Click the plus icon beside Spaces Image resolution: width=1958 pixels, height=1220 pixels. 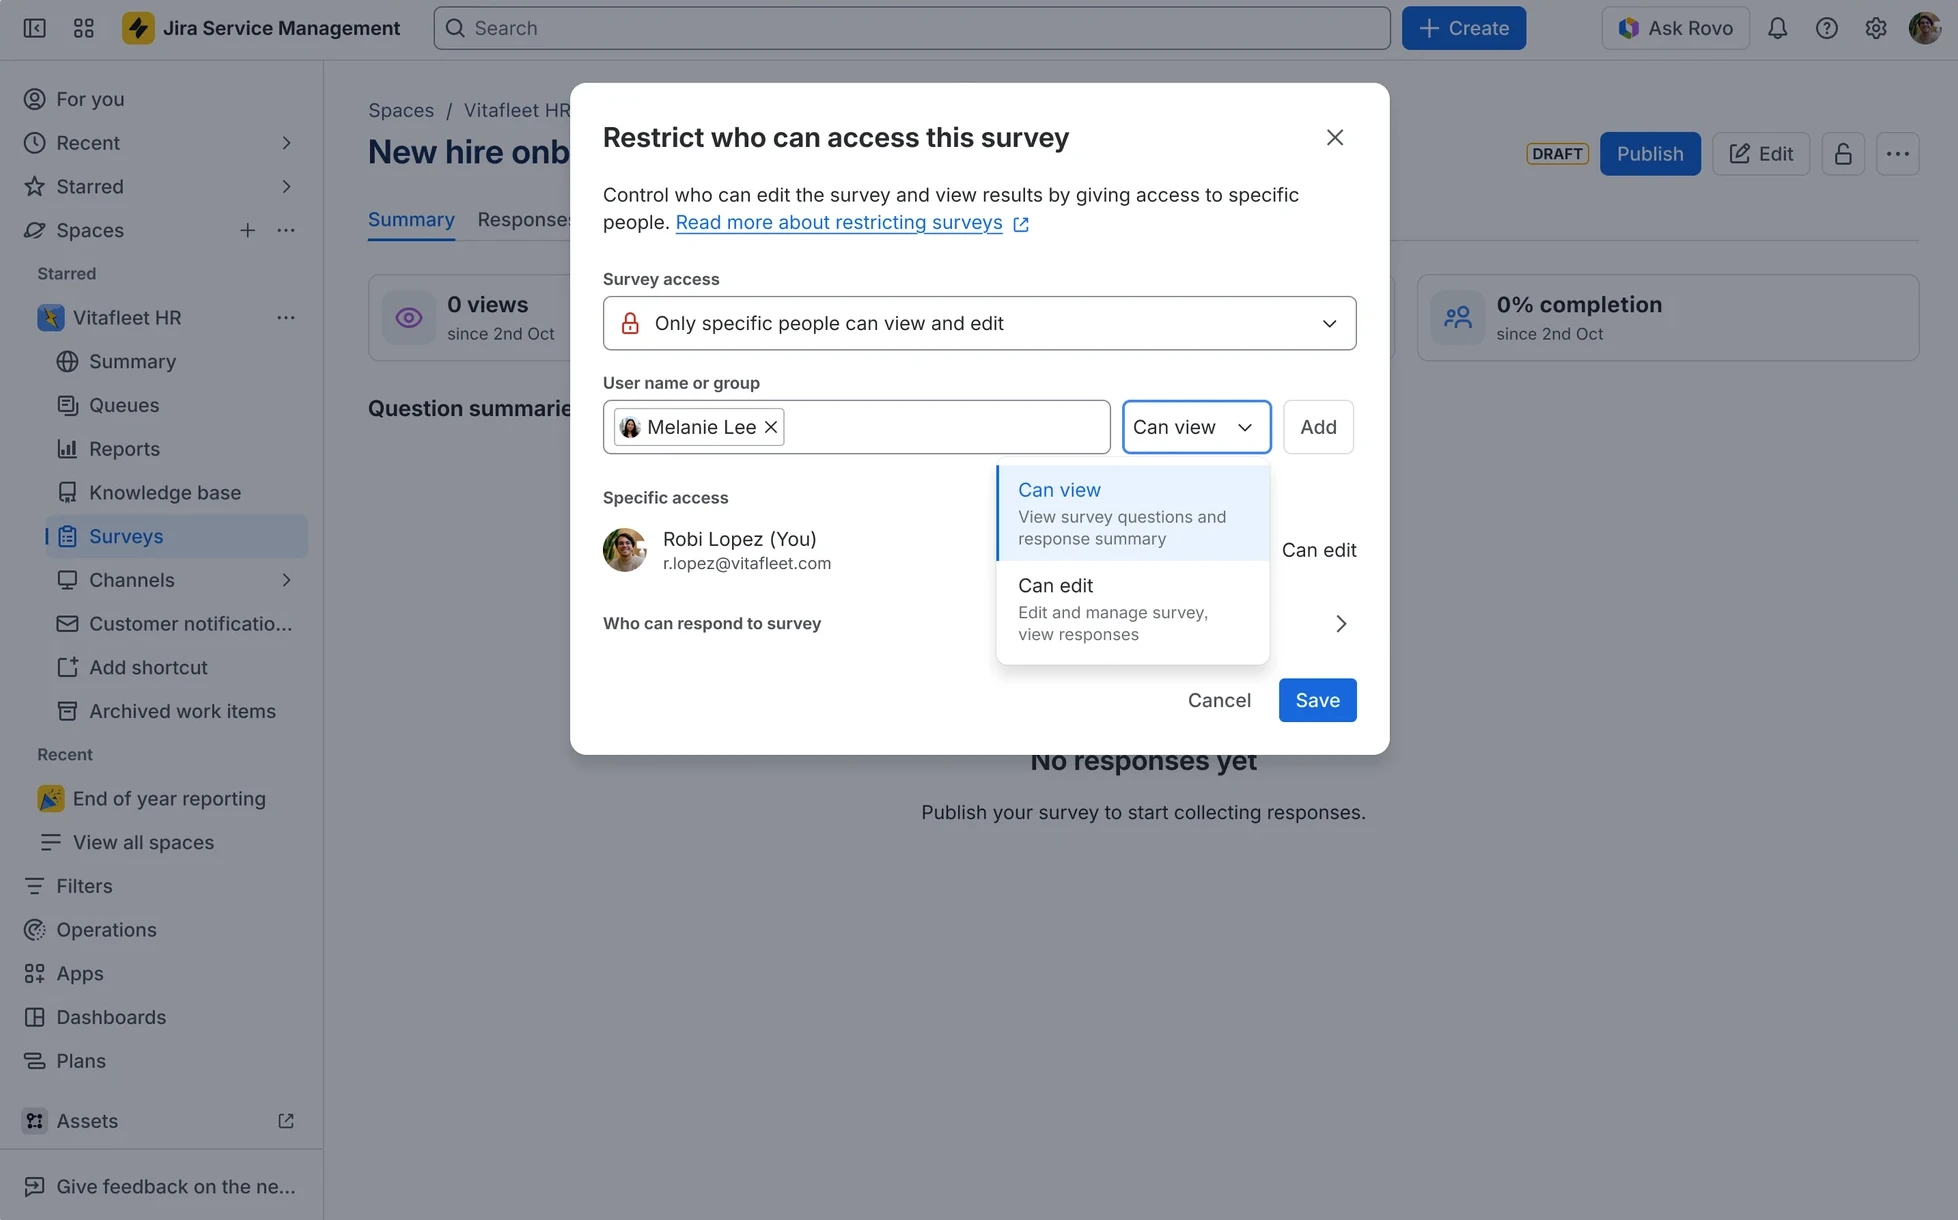pyautogui.click(x=247, y=231)
